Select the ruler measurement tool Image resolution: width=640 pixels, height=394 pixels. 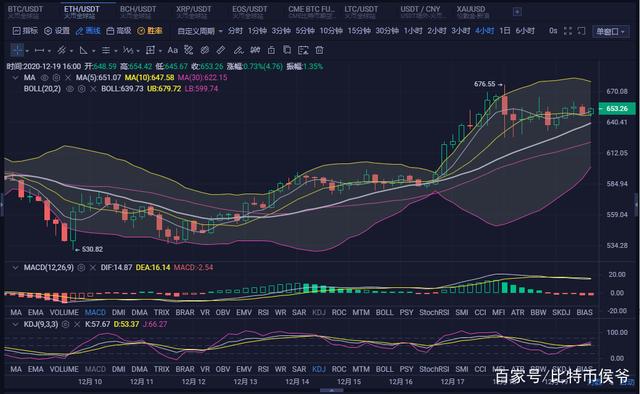coord(221,50)
